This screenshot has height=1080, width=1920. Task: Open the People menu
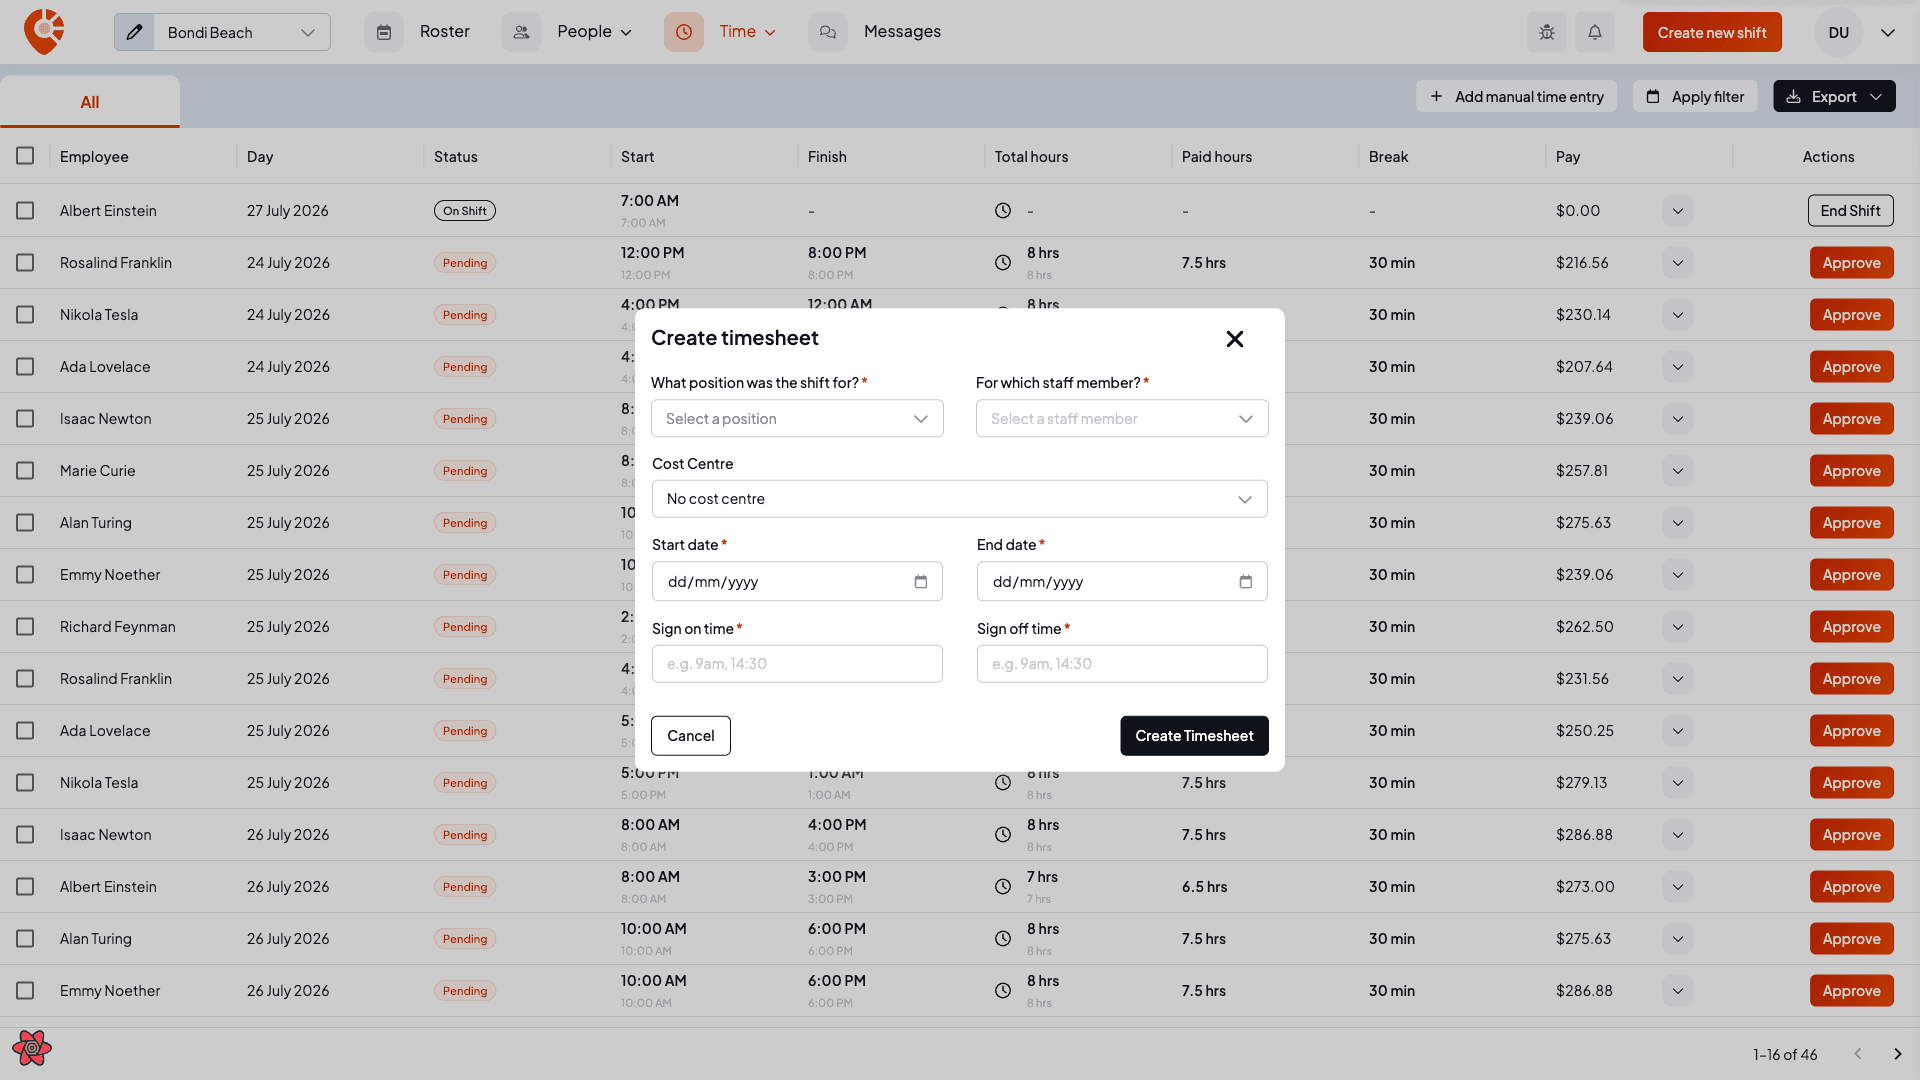pyautogui.click(x=595, y=32)
